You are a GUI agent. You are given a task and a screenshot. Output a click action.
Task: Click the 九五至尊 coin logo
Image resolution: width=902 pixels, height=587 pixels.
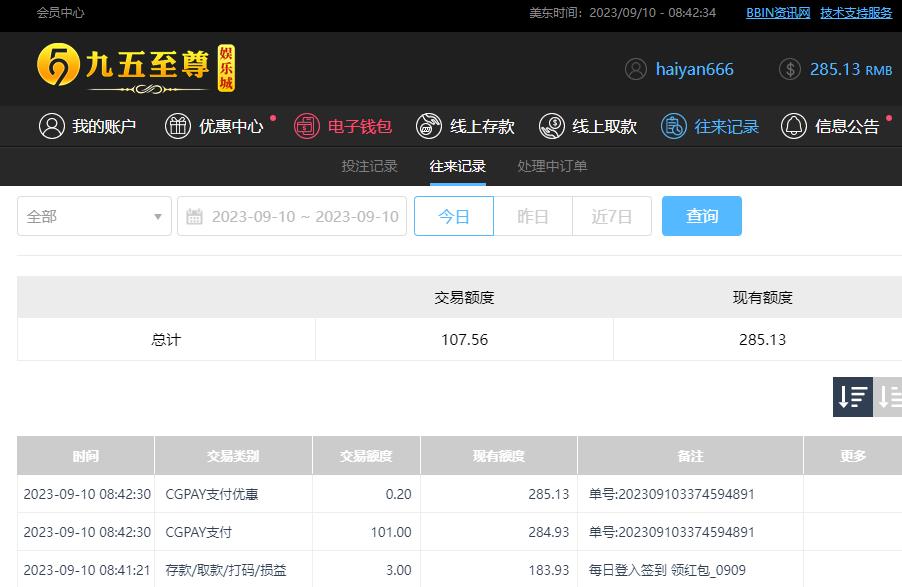(x=58, y=64)
